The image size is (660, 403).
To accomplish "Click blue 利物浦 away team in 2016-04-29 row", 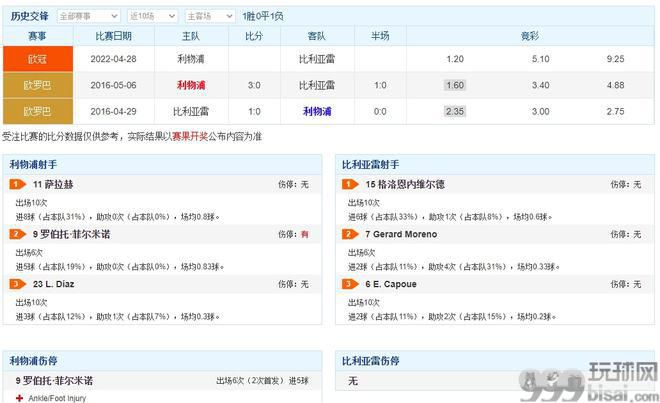I will 317,111.
